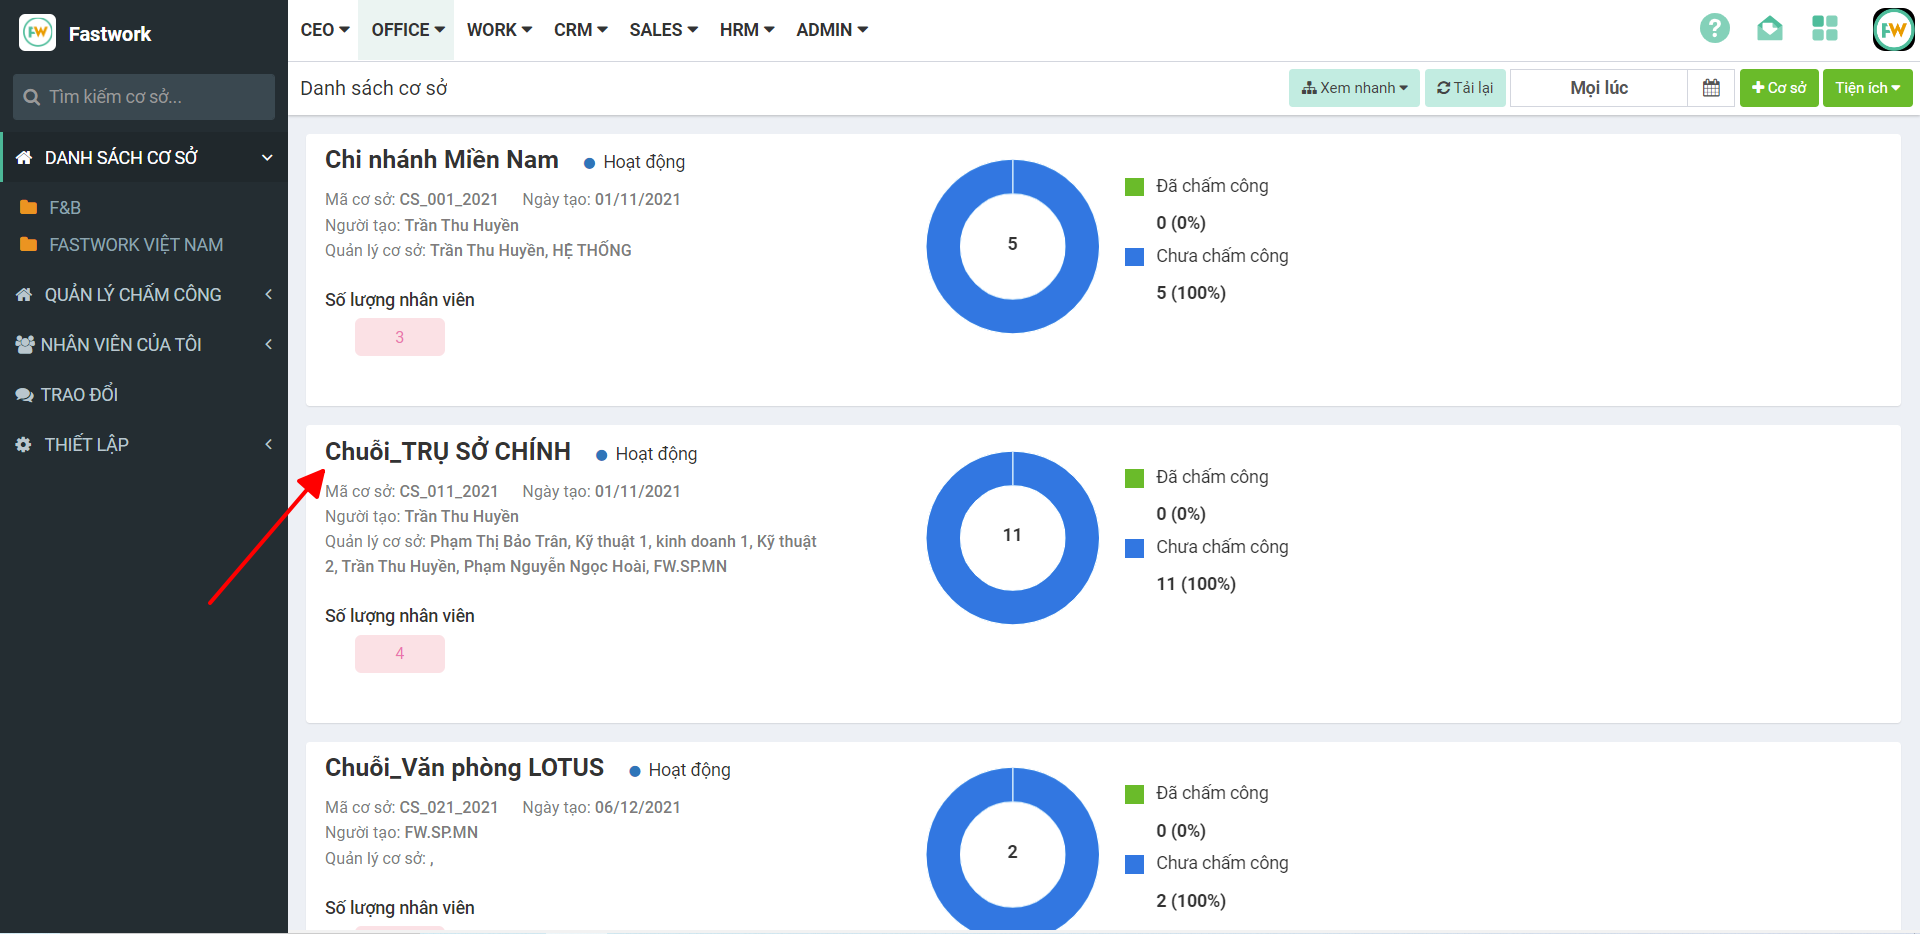Open the mail envelope notifications icon
This screenshot has width=1920, height=934.
pos(1769,28)
